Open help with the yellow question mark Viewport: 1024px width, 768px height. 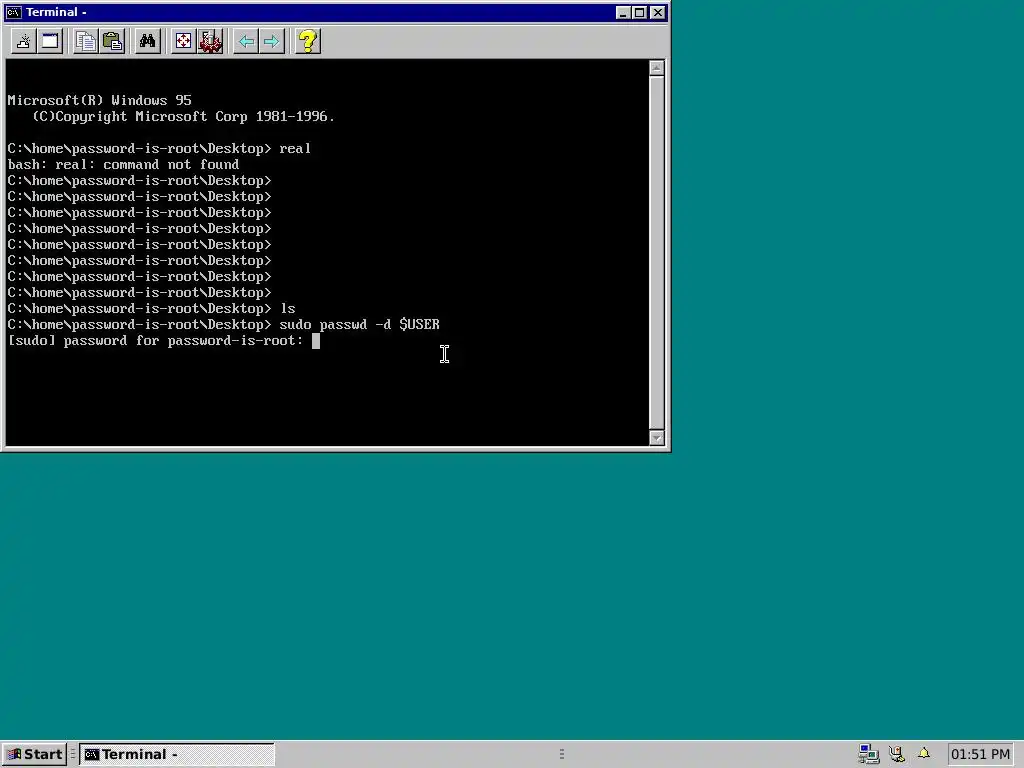[308, 42]
